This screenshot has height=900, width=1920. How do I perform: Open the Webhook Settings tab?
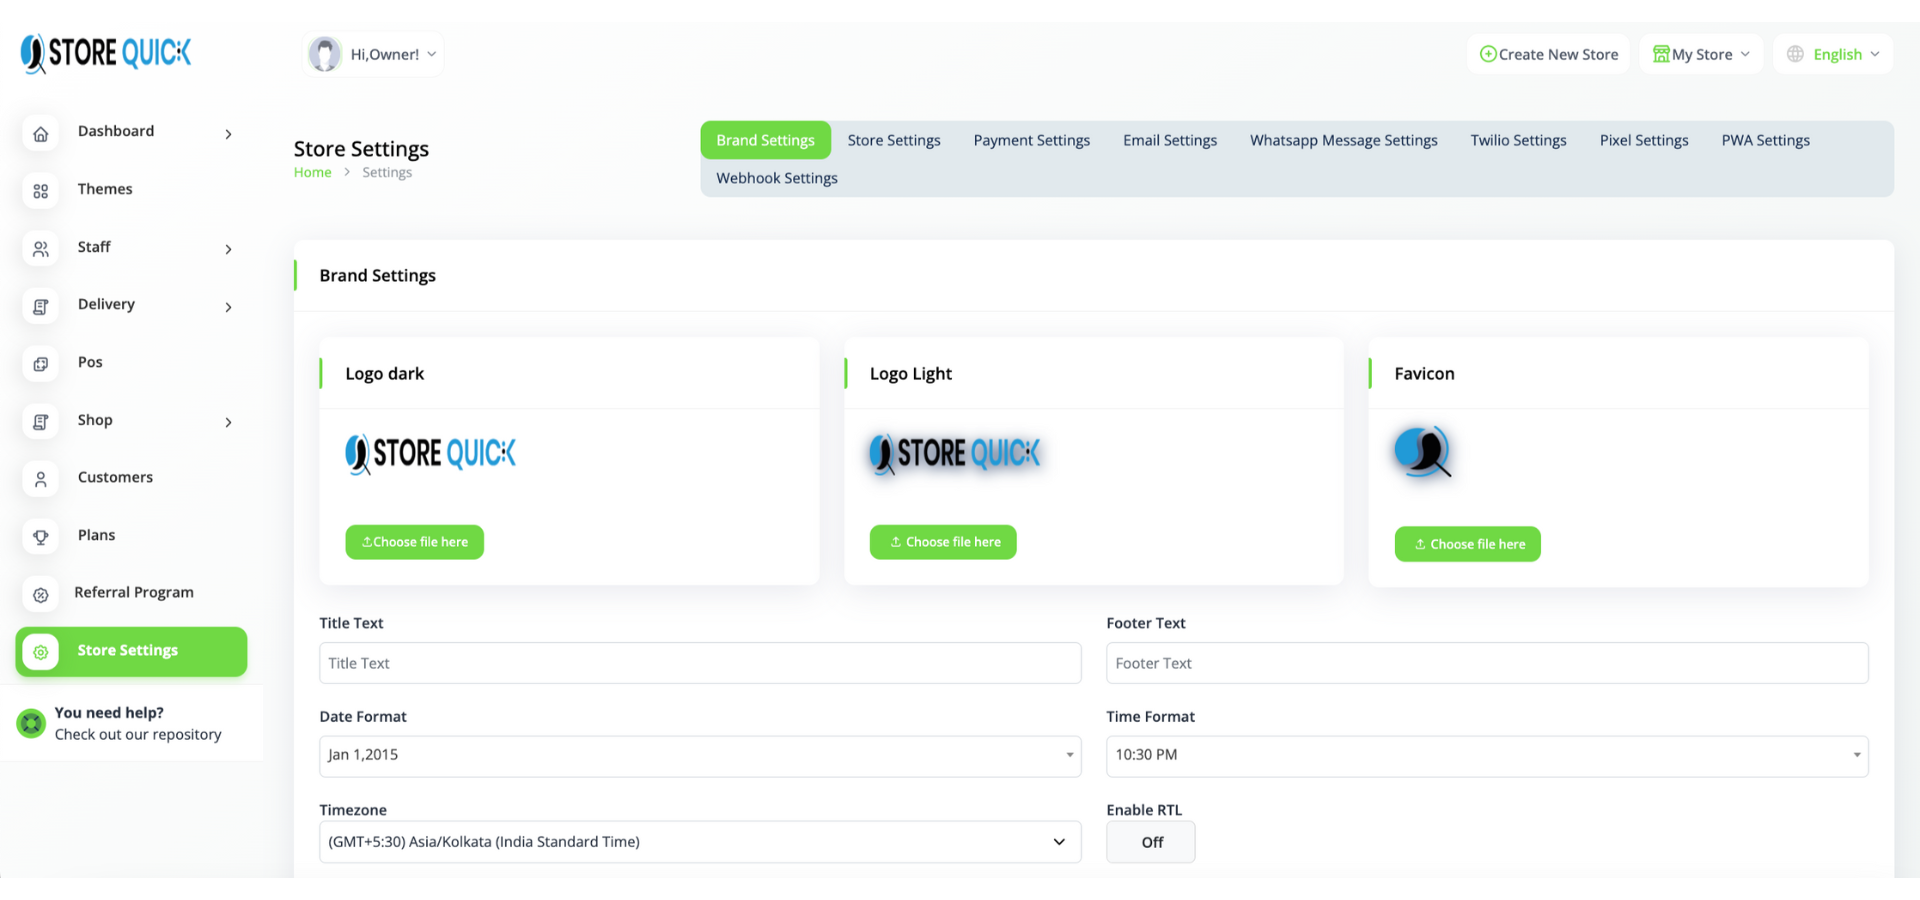[776, 178]
